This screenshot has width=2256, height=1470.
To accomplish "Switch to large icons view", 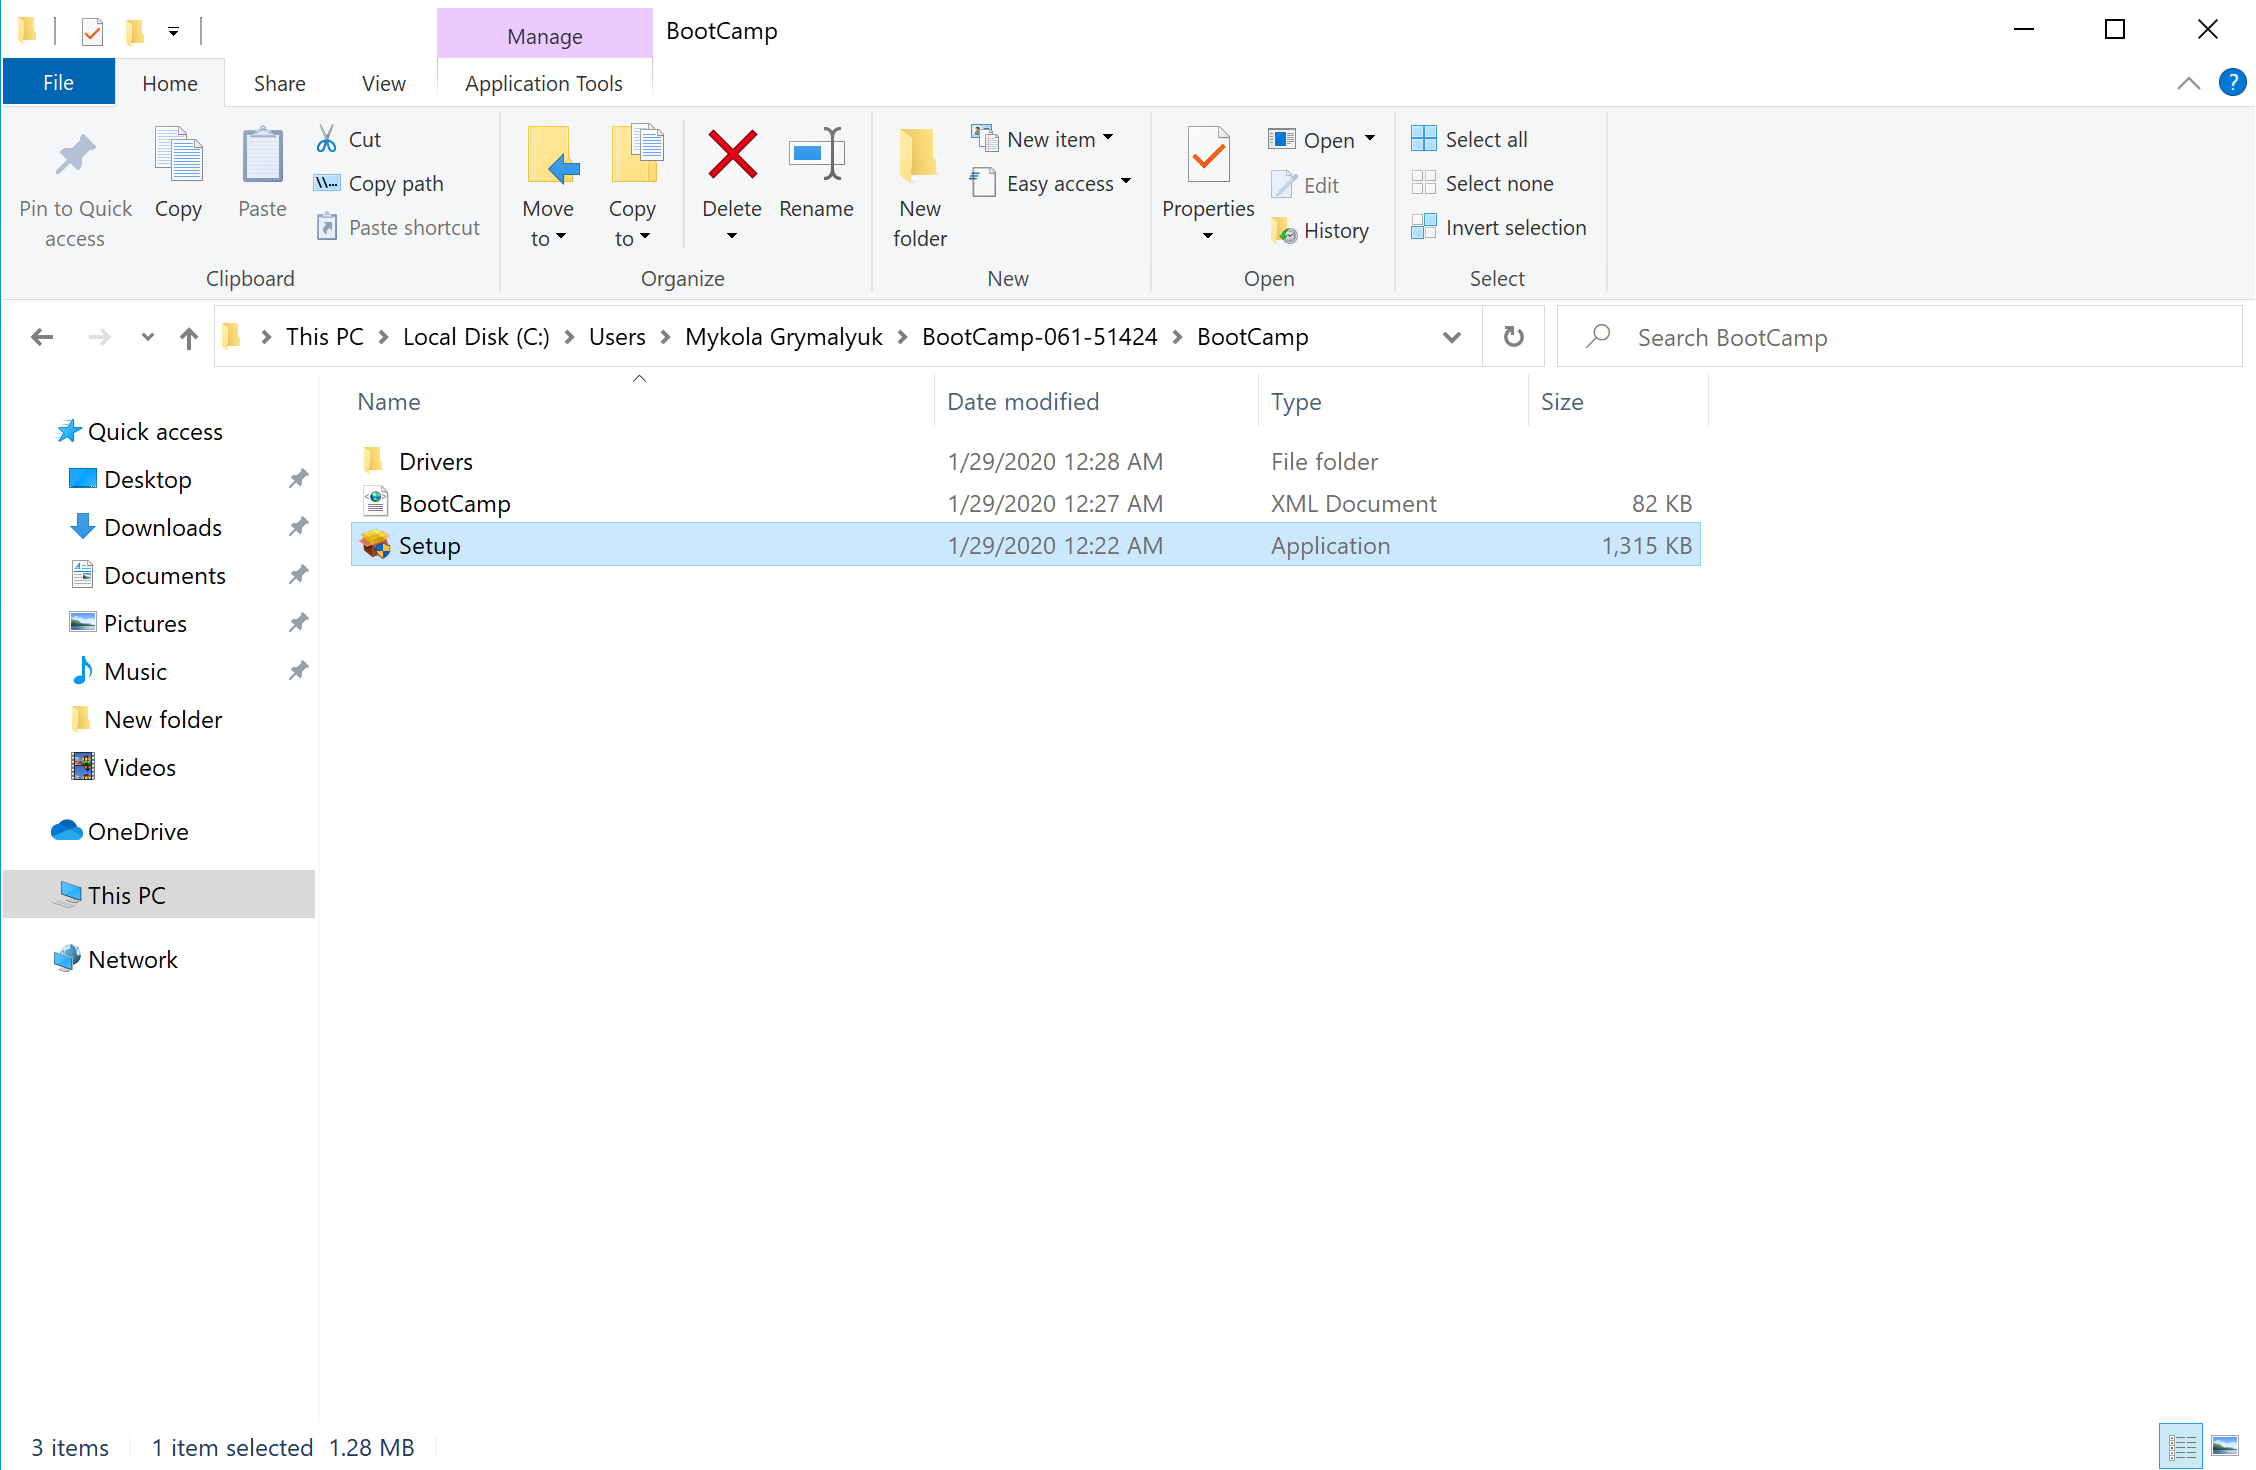I will [x=2225, y=1446].
